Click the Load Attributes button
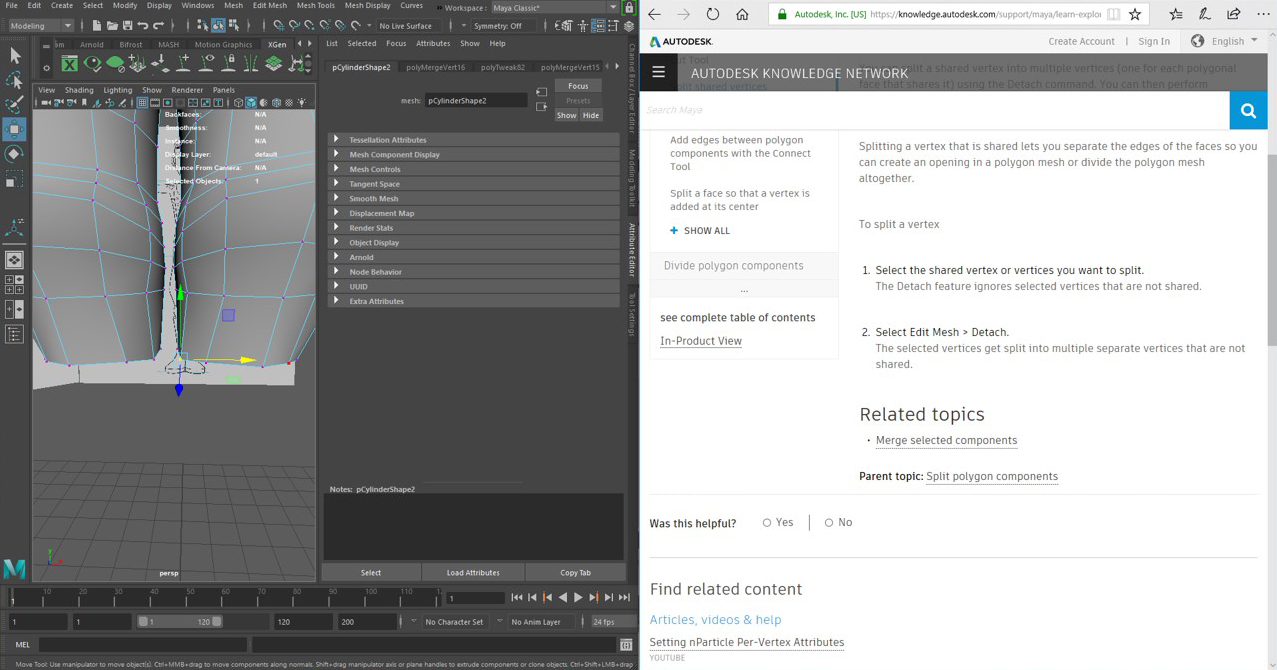1277x670 pixels. pos(473,573)
